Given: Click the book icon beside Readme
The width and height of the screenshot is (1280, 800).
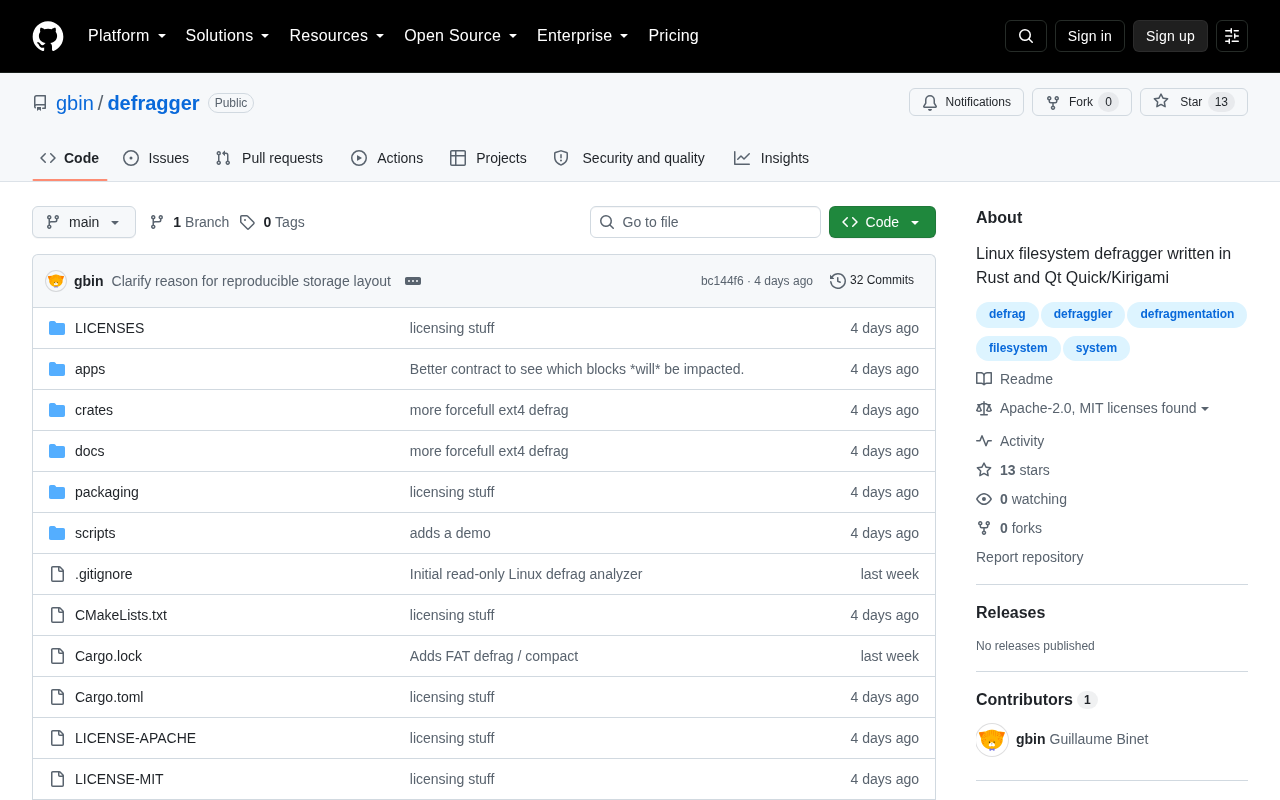Looking at the screenshot, I should (984, 379).
